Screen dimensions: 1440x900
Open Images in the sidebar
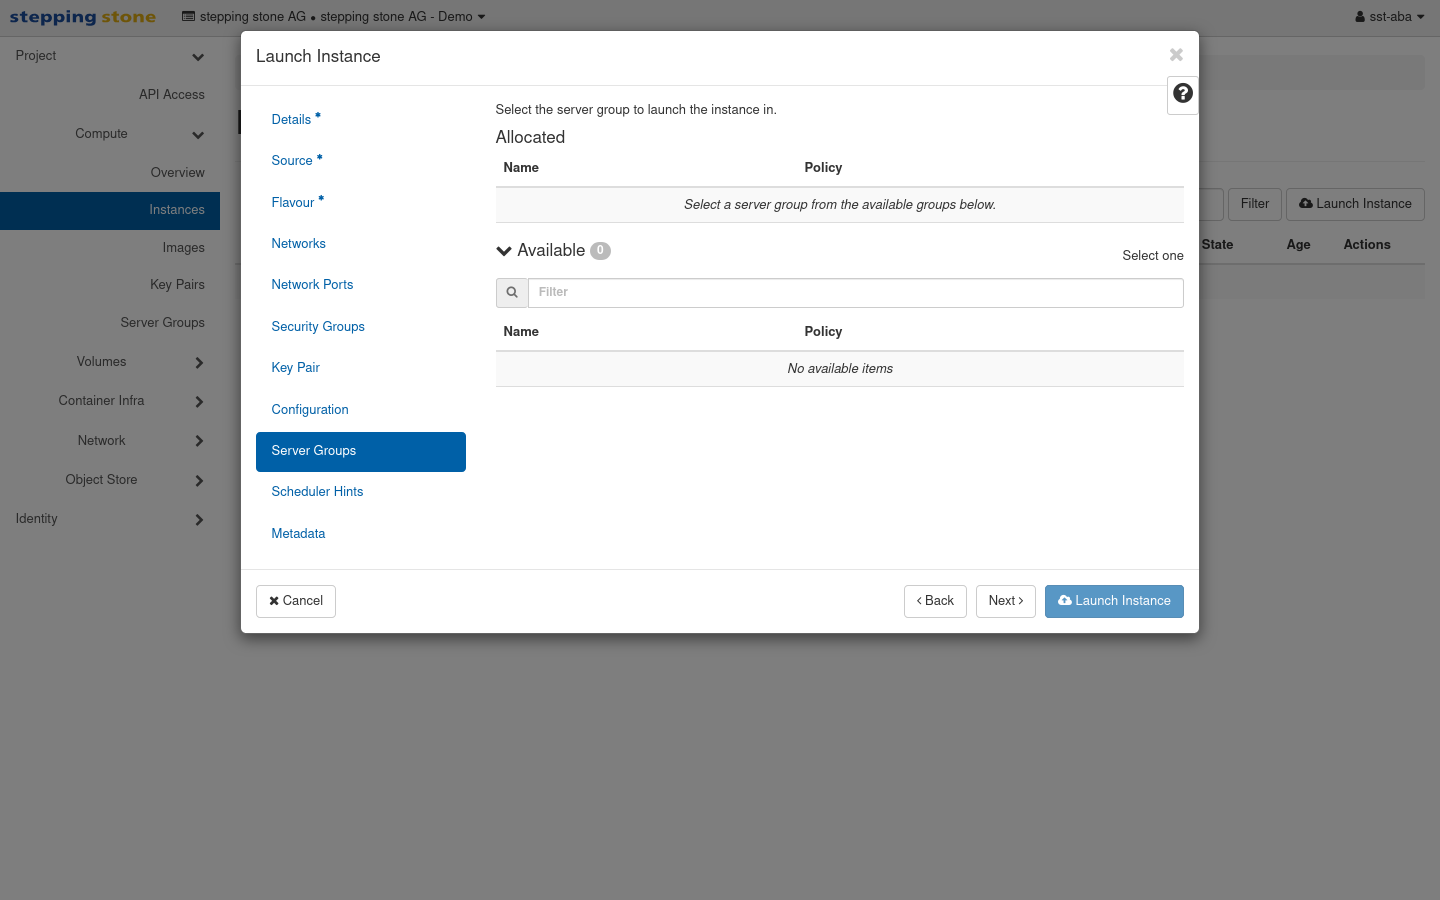click(x=184, y=247)
